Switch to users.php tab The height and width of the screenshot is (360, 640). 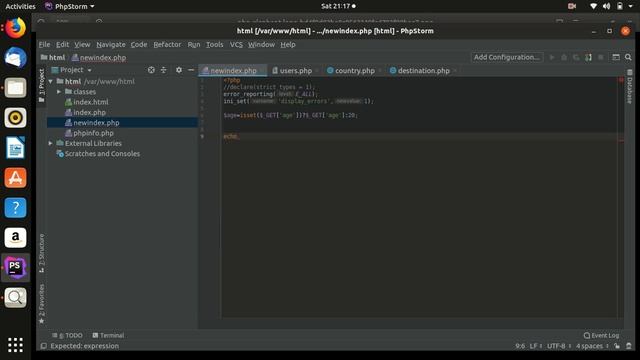tap(295, 71)
